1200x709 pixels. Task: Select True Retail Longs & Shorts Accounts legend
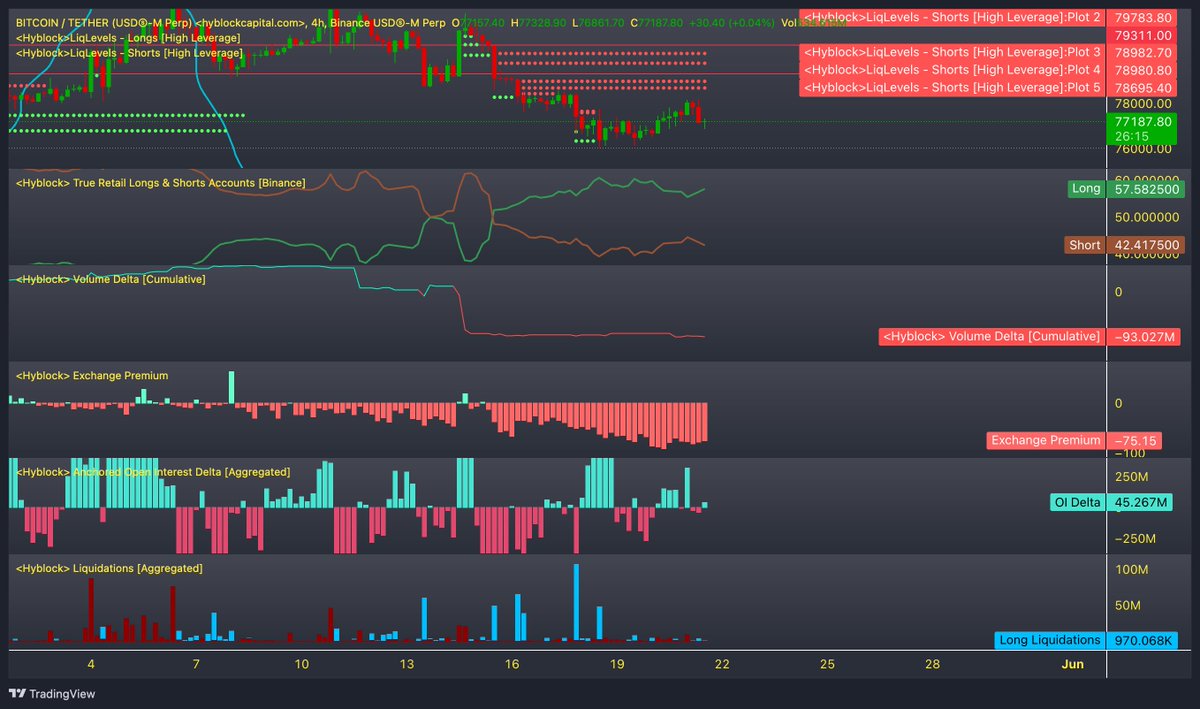[160, 182]
